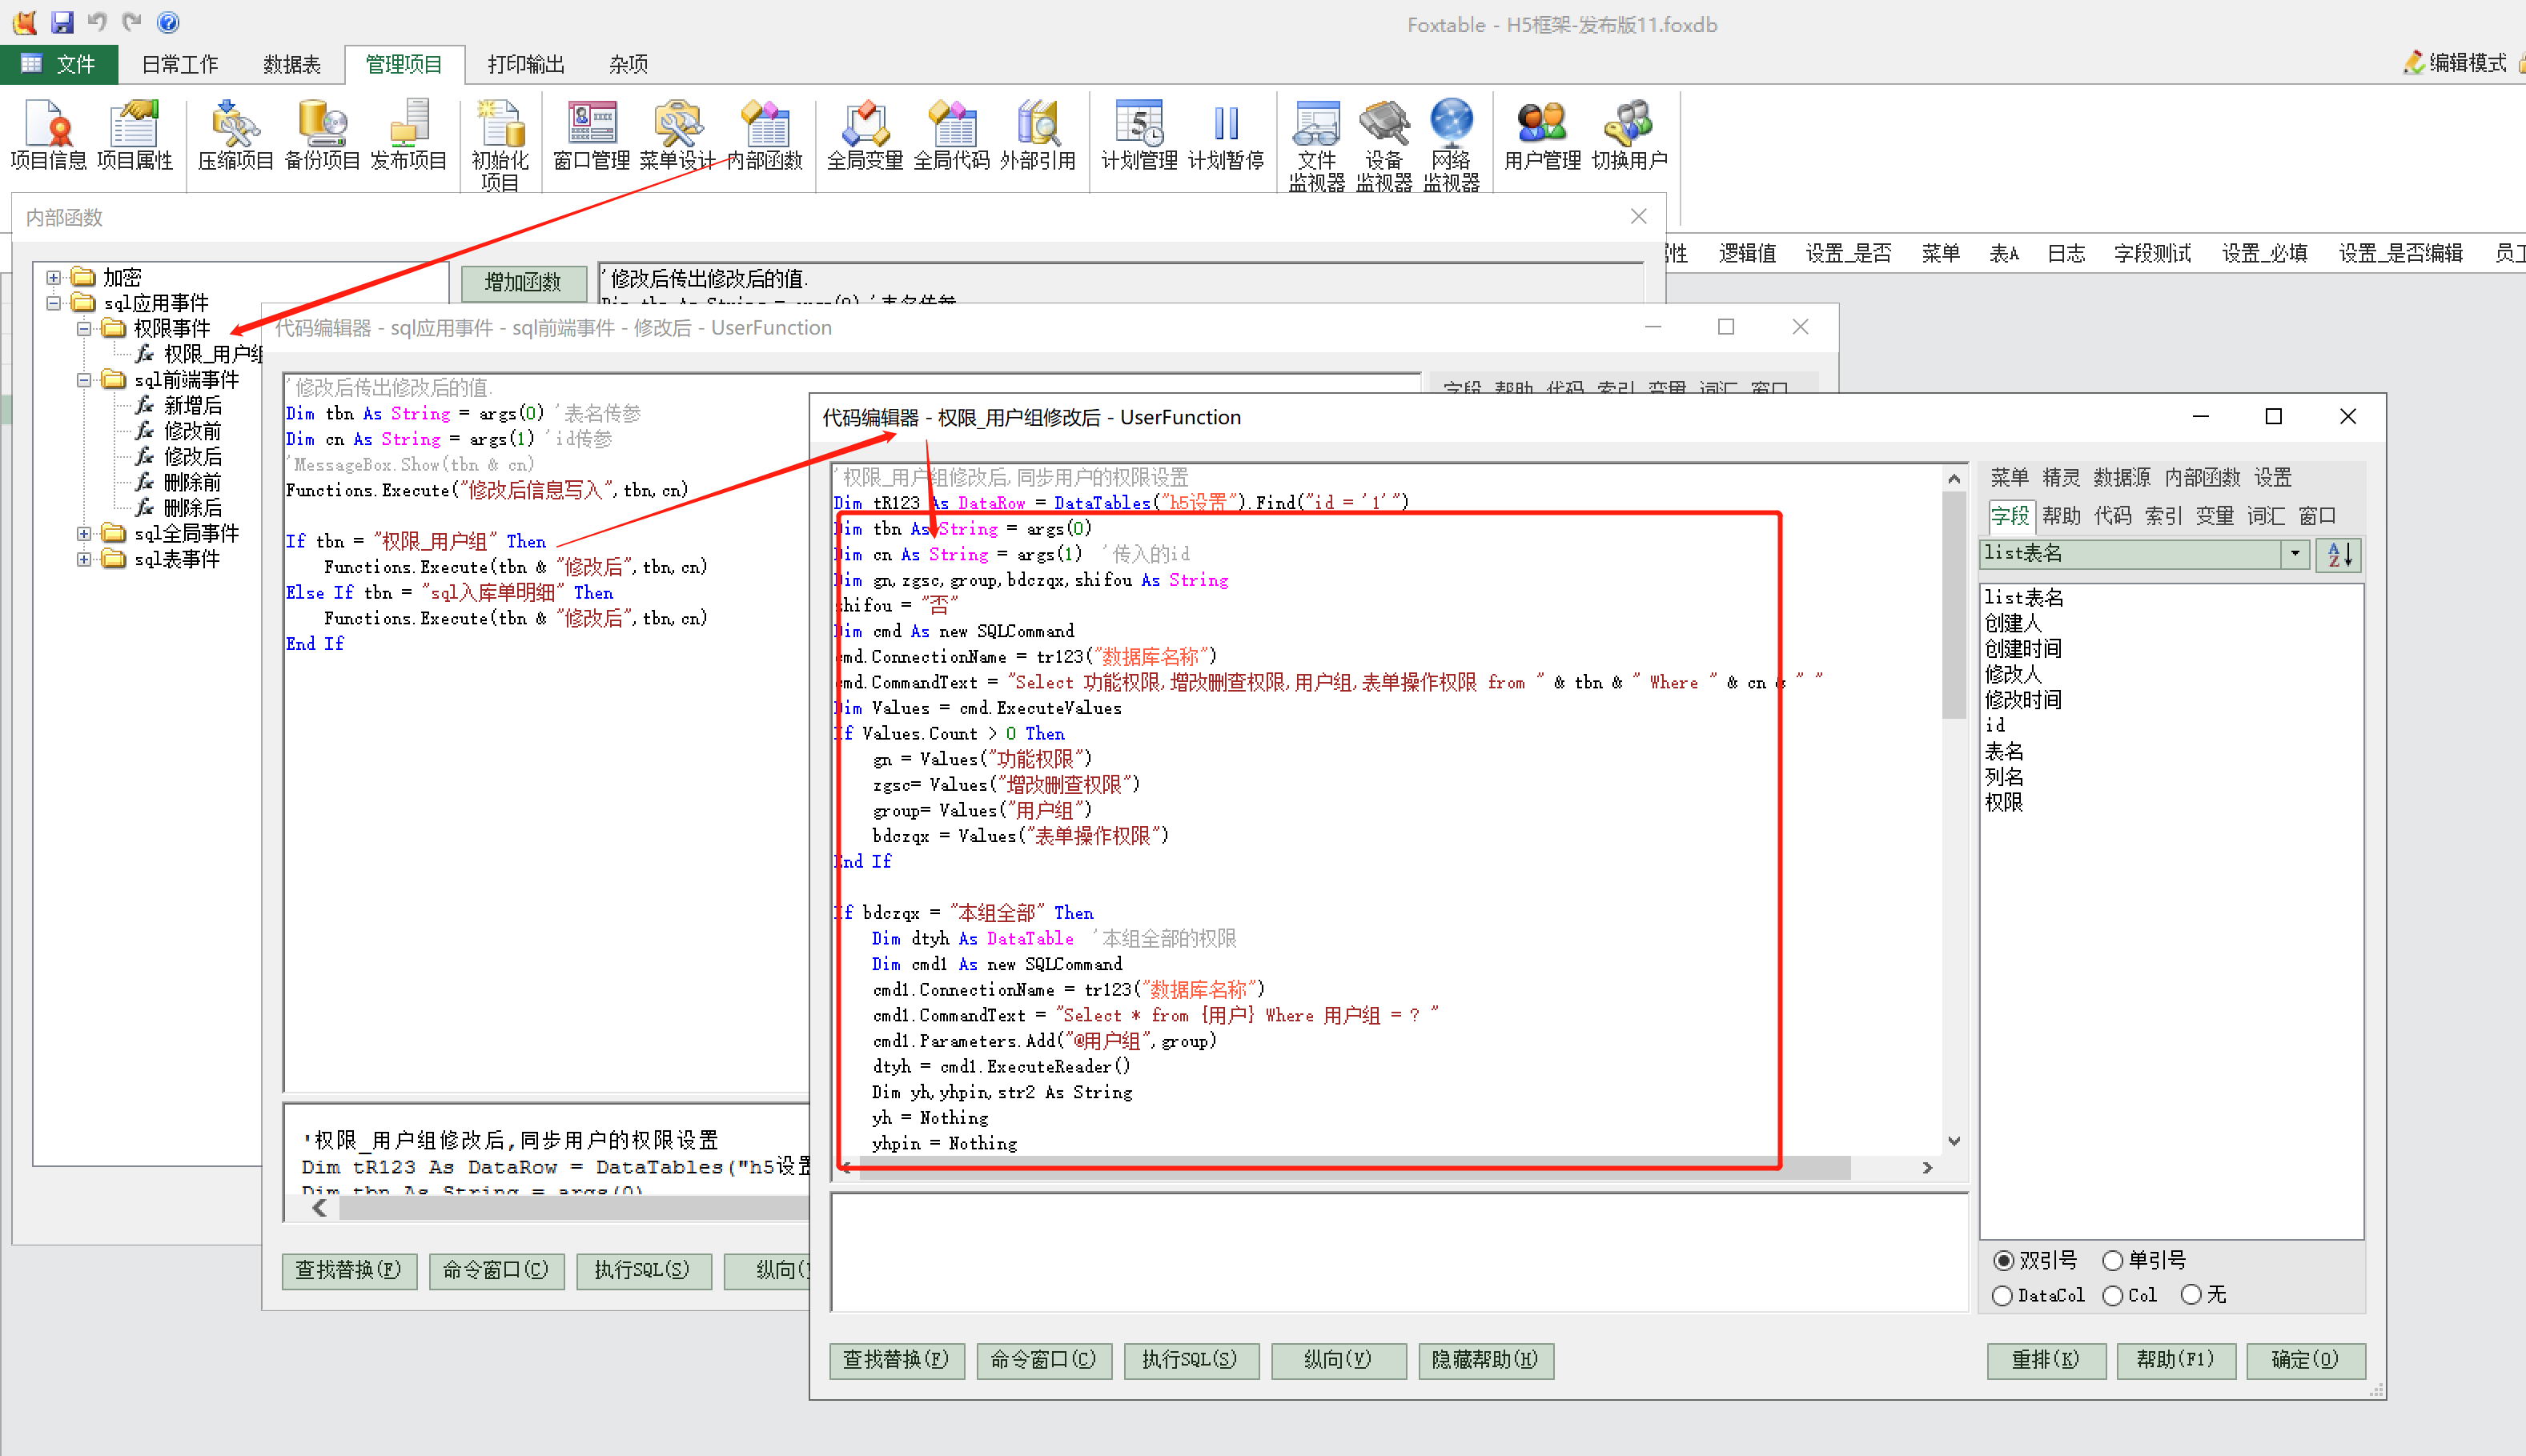
Task: Click the 切换用户 icon
Action: (1629, 135)
